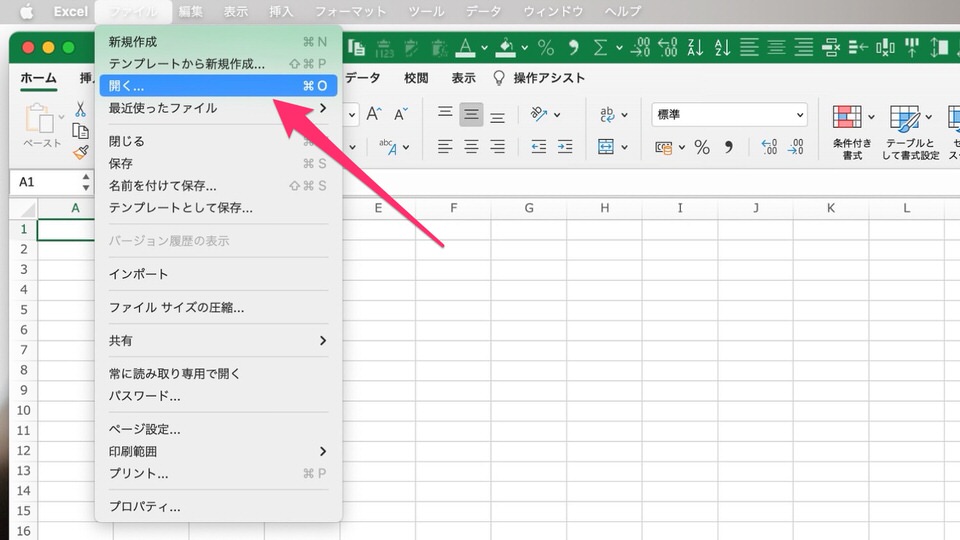The height and width of the screenshot is (540, 960).
Task: Choose 開く... from the File menu
Action: pyautogui.click(x=218, y=86)
